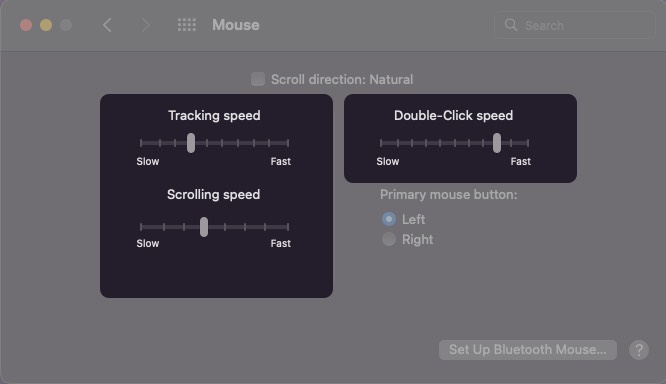Screen dimensions: 666x384
Task: Select Right as primary mouse button
Action: click(389, 239)
